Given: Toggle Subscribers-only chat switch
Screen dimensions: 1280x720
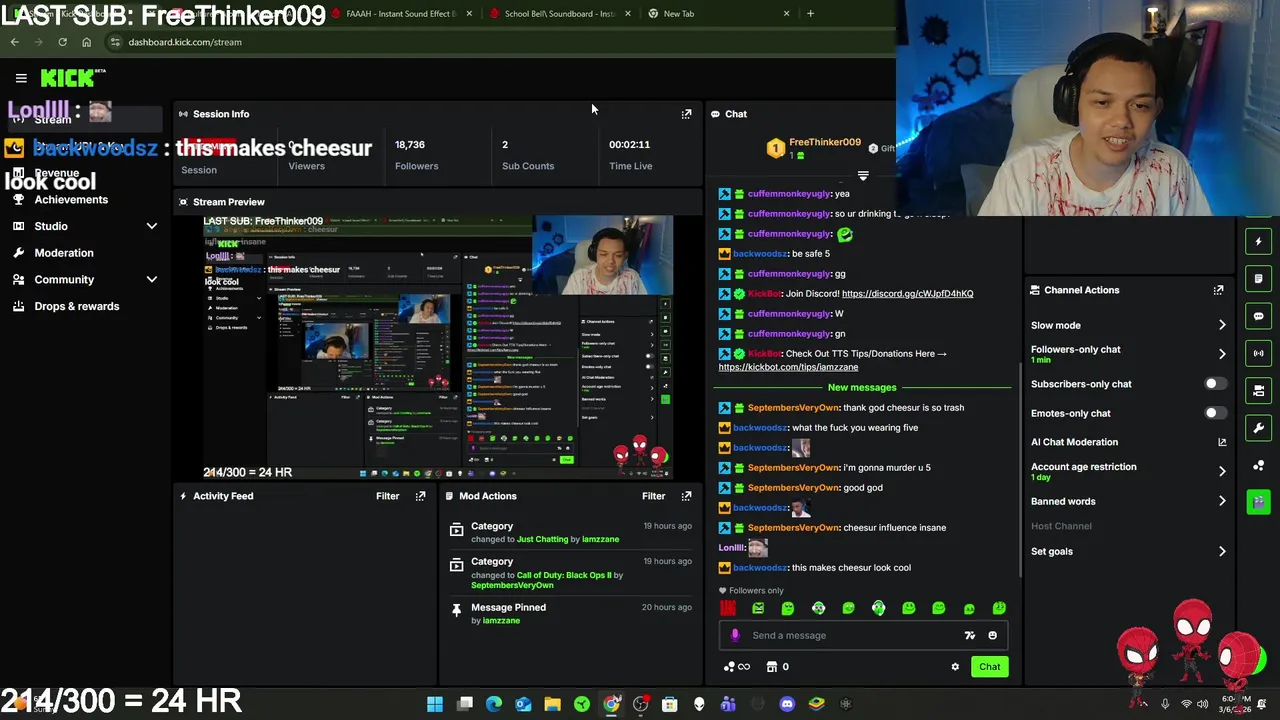Looking at the screenshot, I should 1214,384.
